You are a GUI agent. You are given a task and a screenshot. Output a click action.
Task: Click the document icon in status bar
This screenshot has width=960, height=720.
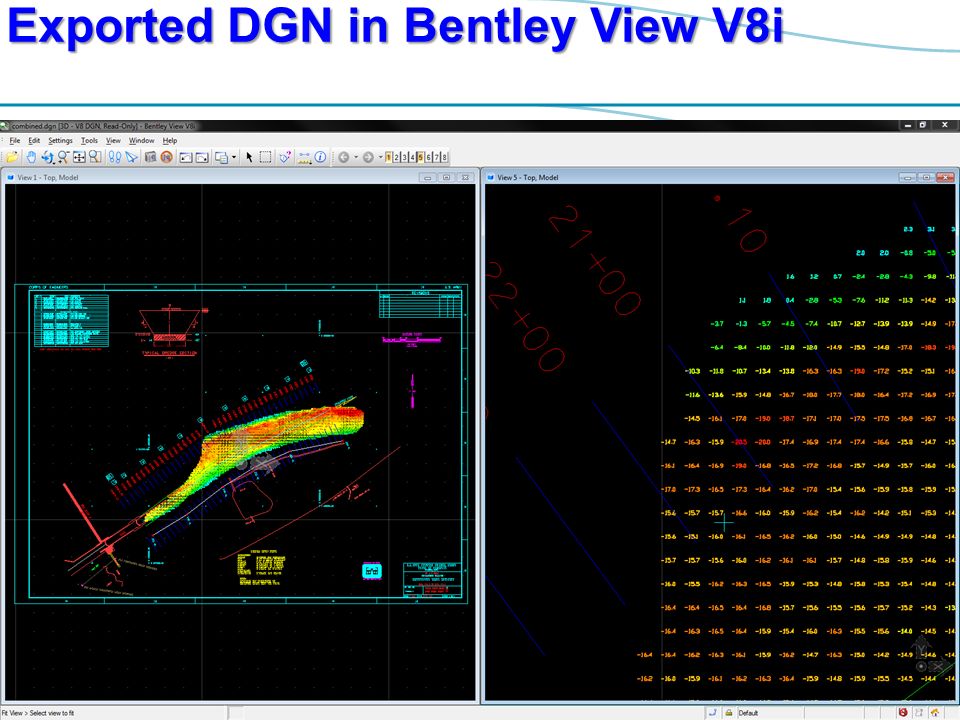pos(918,713)
